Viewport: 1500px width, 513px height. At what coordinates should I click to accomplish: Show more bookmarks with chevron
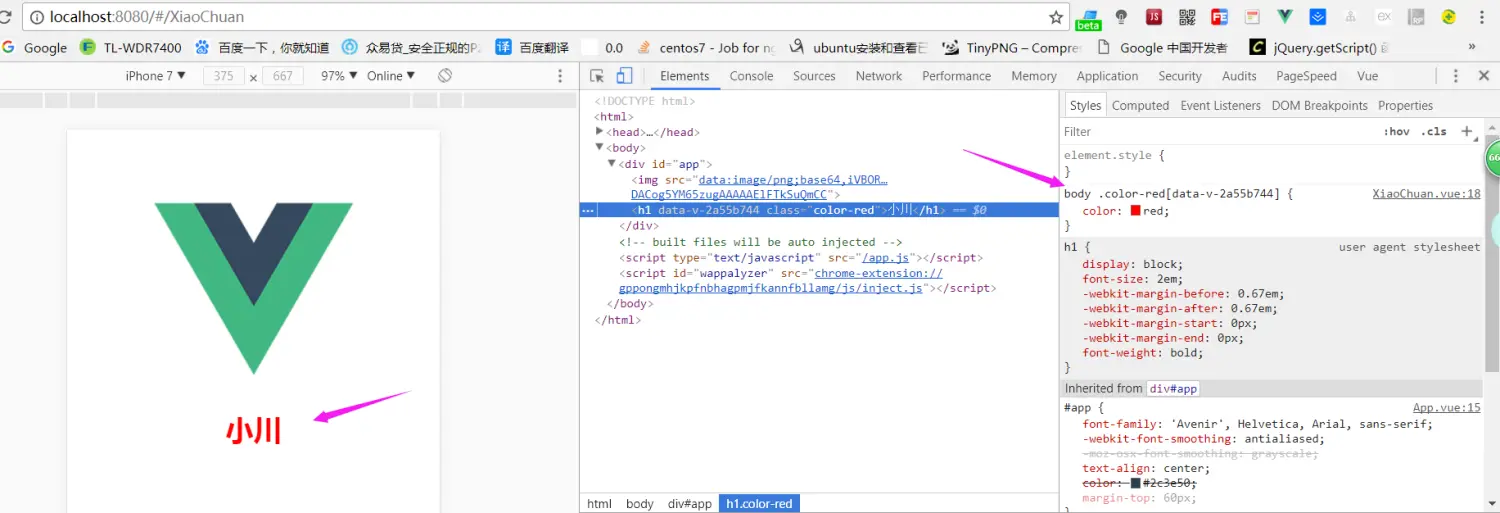point(1471,46)
